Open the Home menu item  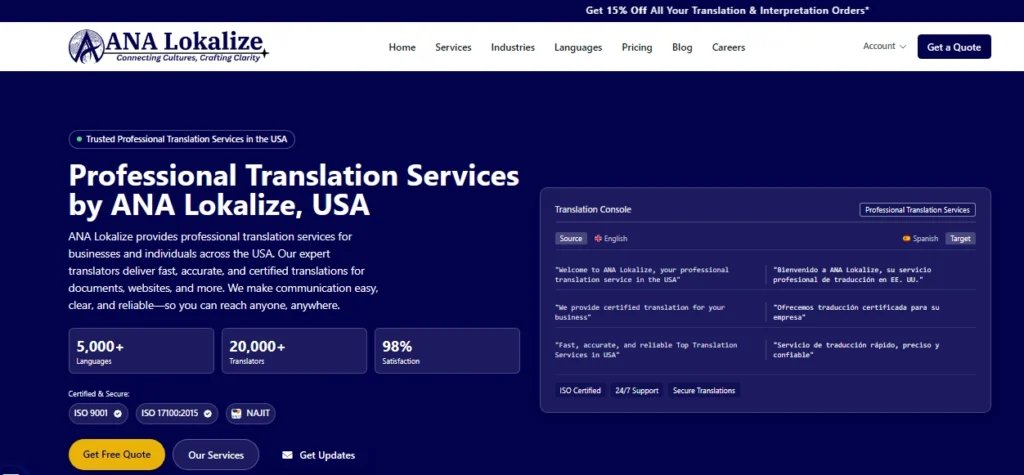402,47
